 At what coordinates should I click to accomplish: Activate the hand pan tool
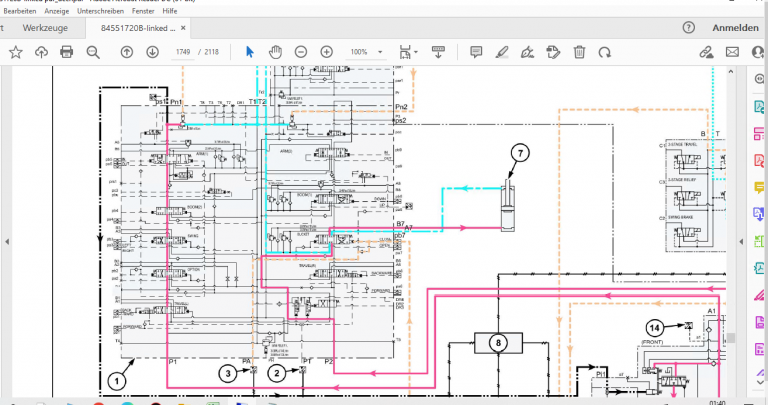(275, 52)
